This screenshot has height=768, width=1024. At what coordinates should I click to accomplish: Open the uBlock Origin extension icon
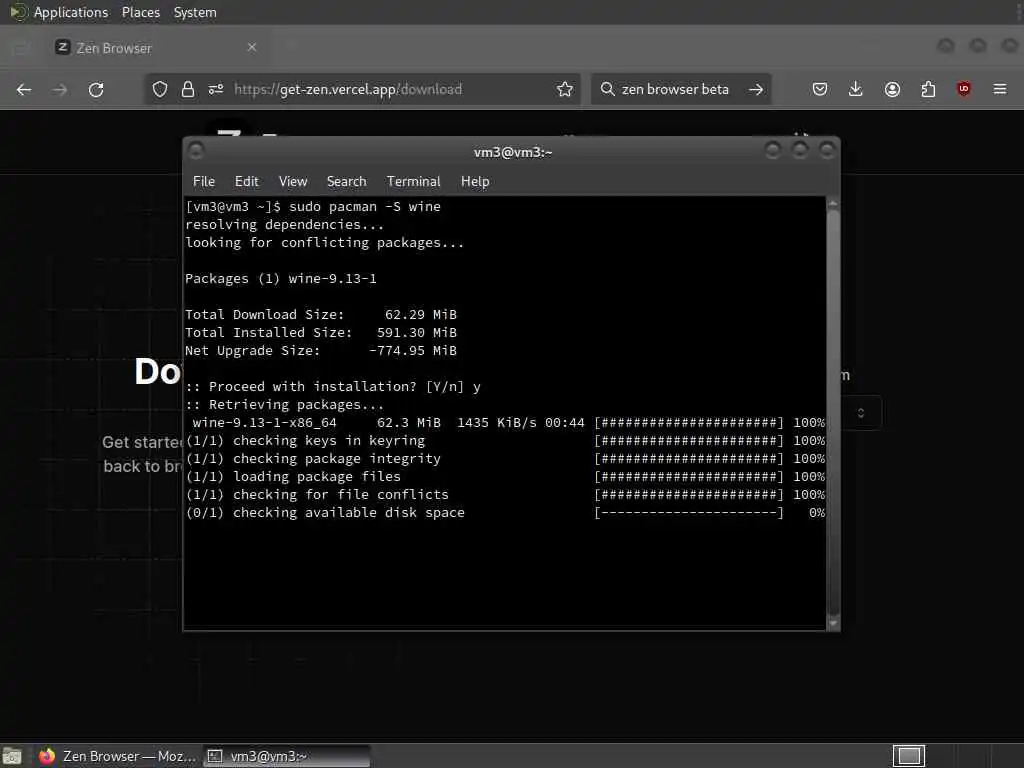tap(964, 89)
